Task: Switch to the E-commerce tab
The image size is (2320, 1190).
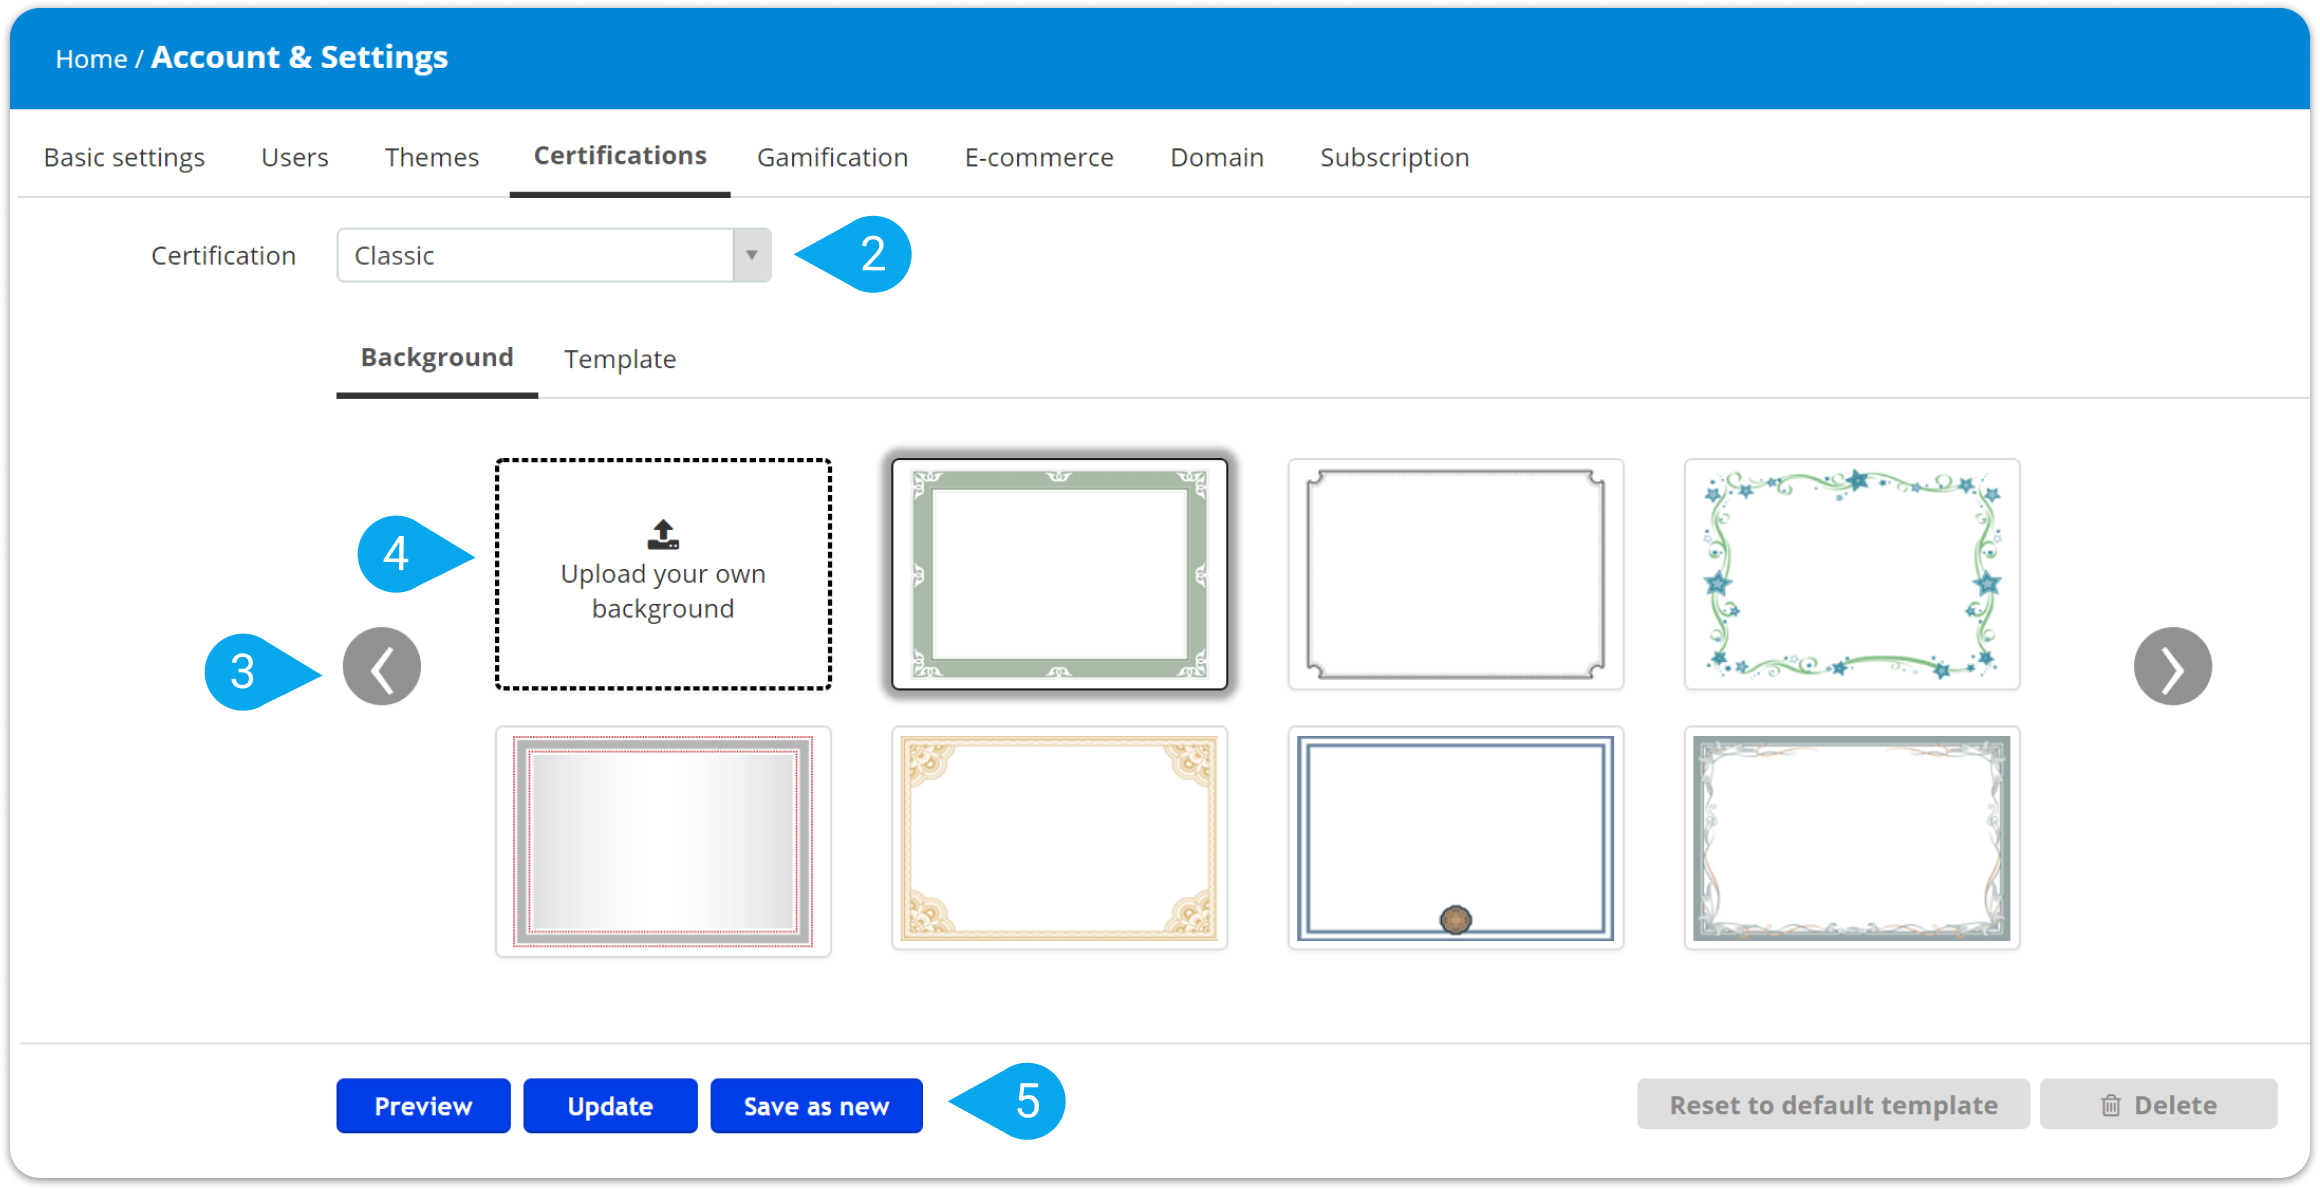Action: (1039, 157)
